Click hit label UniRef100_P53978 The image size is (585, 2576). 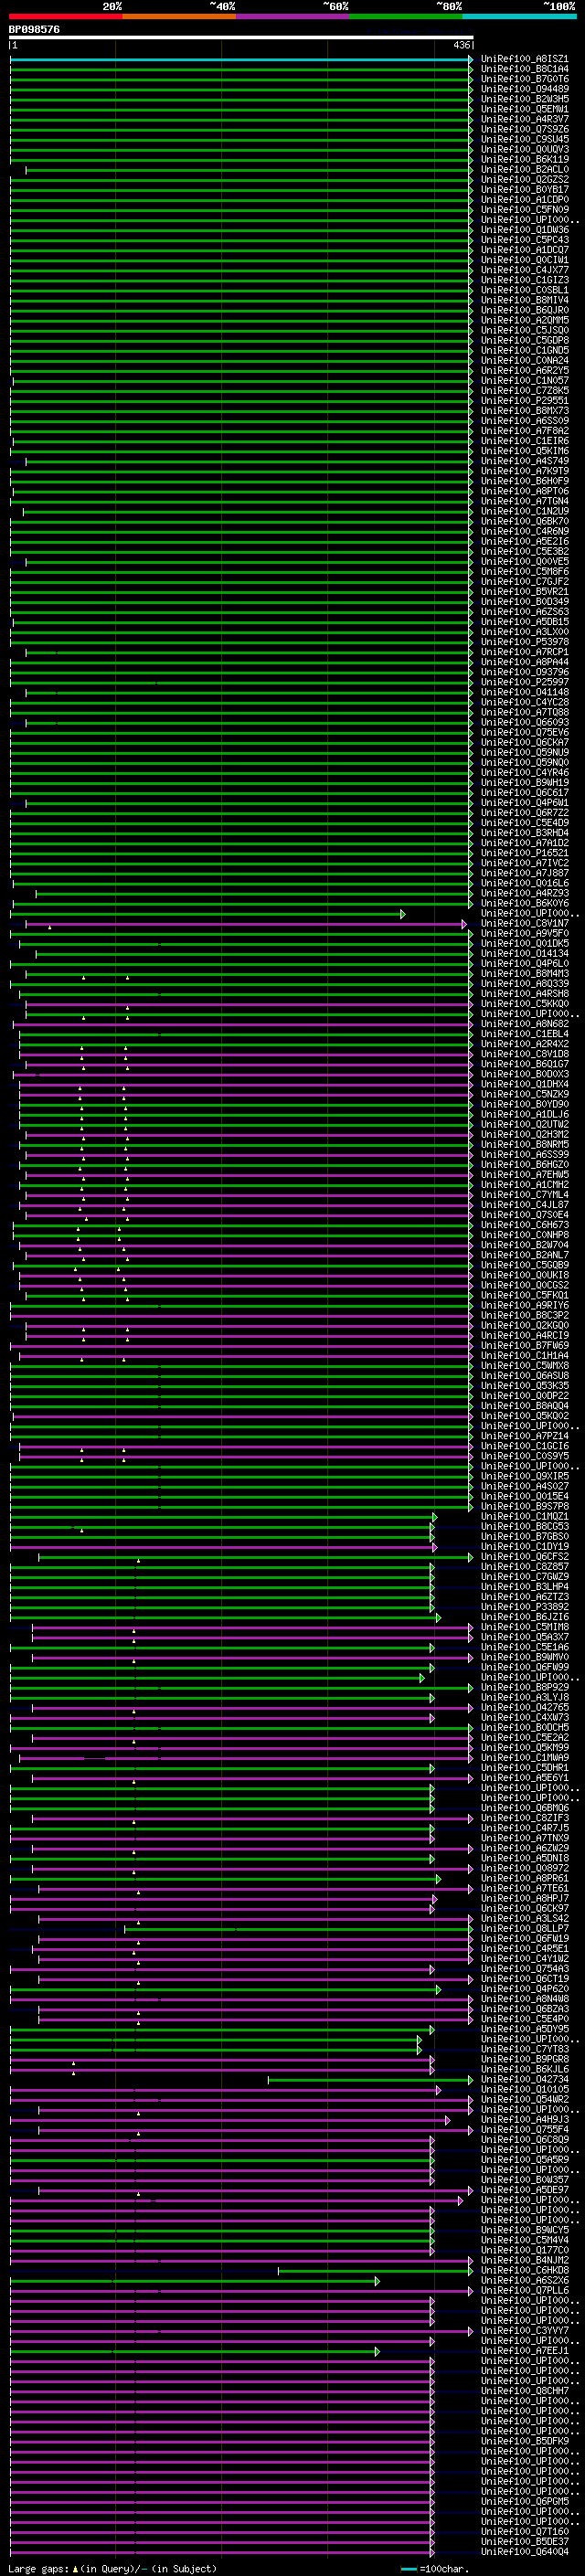pos(524,642)
